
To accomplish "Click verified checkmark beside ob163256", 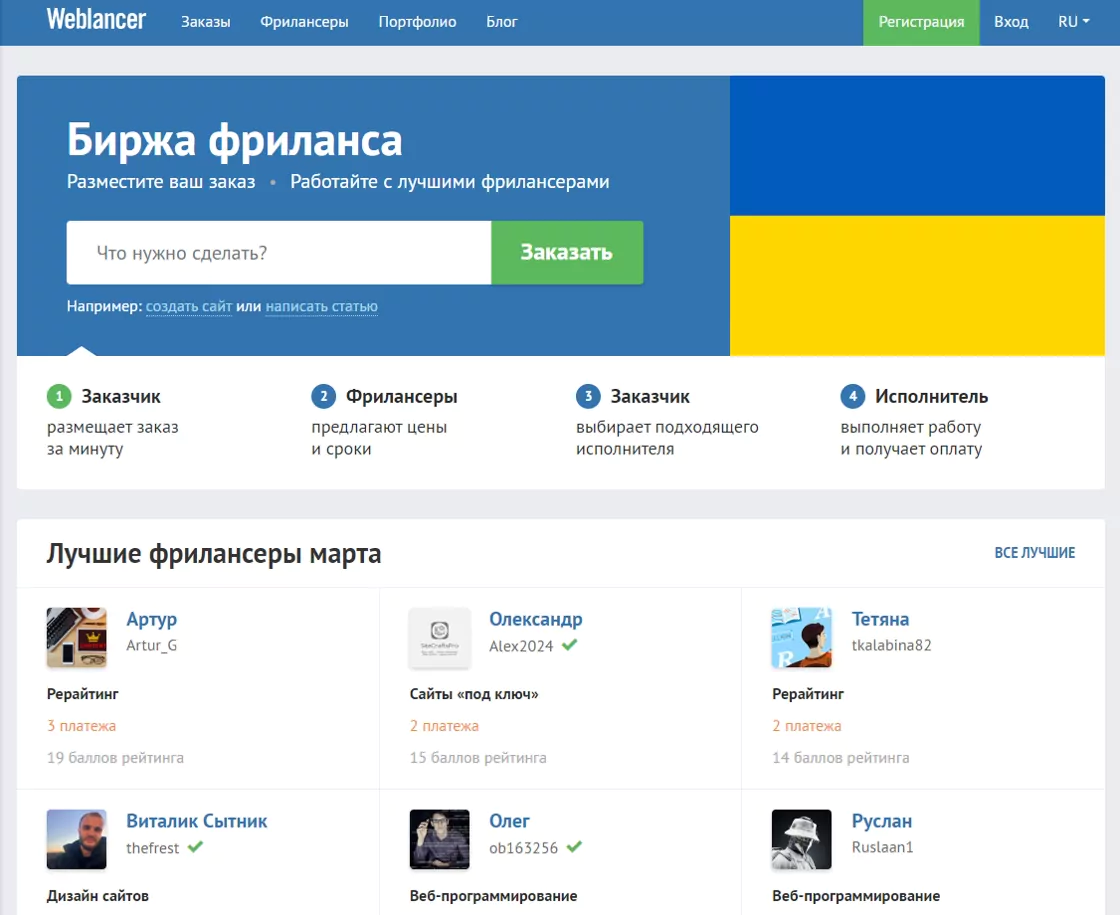I will click(x=574, y=847).
